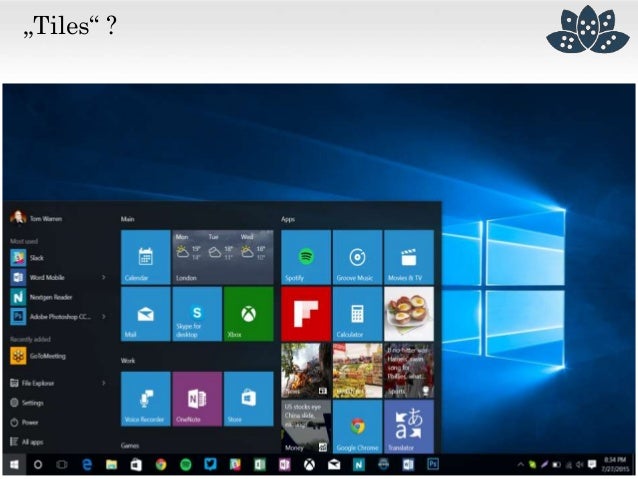Launch Slack from Most used list

[x=27, y=258]
